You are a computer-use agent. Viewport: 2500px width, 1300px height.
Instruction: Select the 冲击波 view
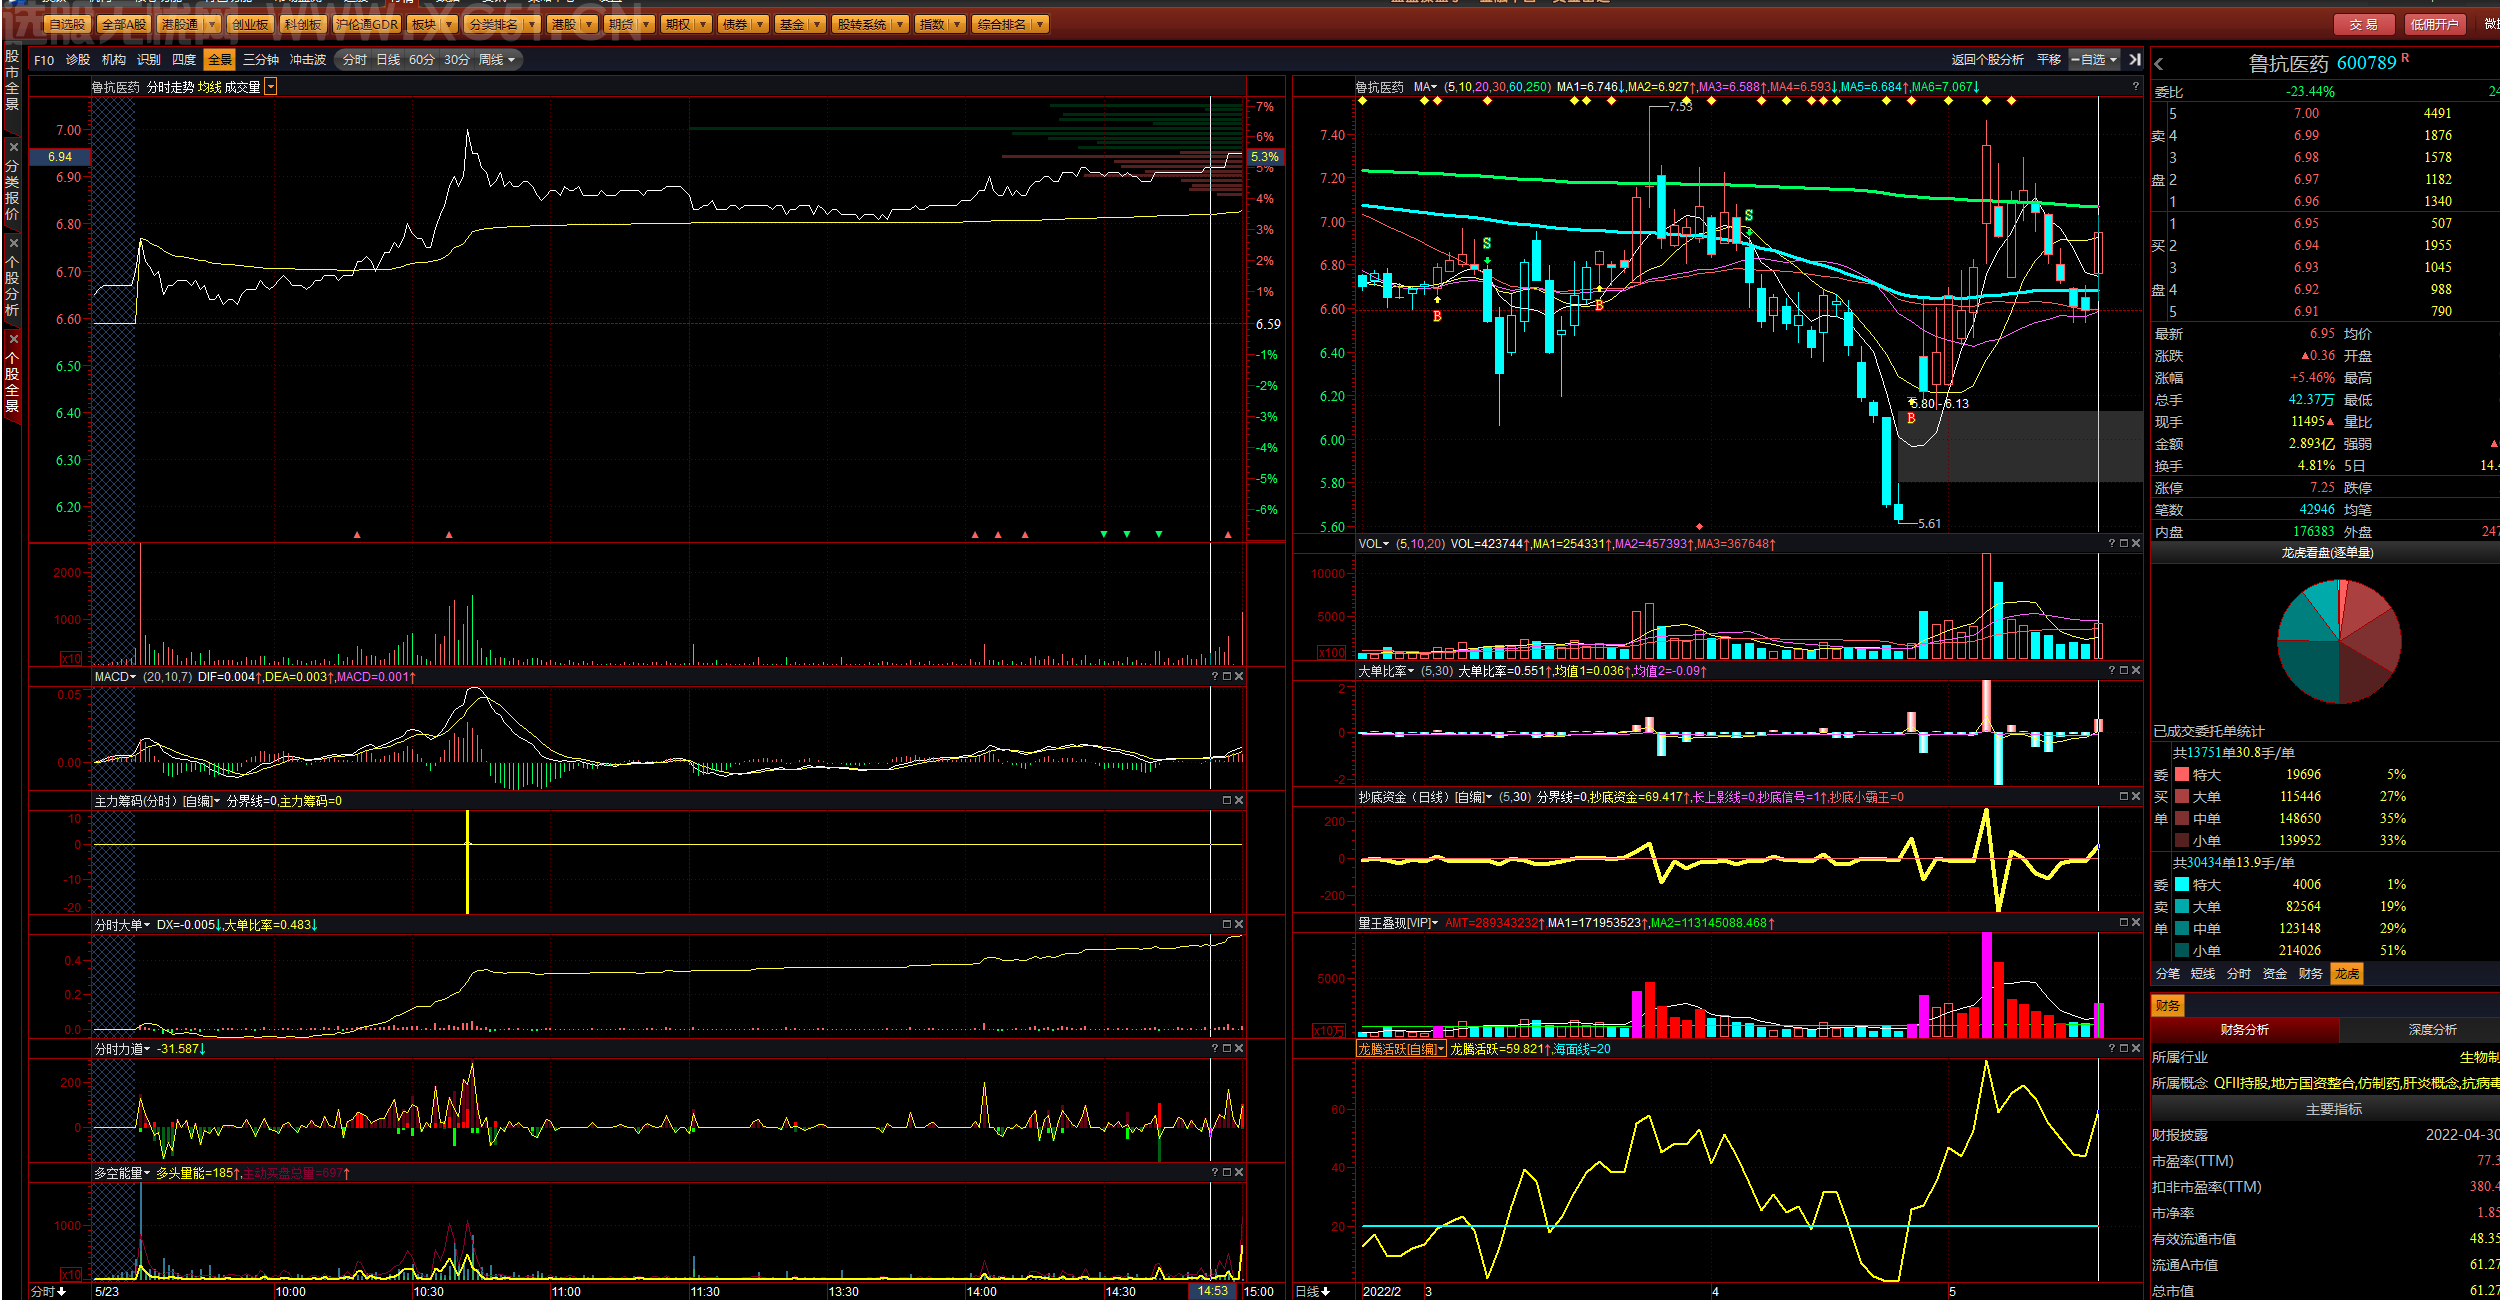(308, 60)
